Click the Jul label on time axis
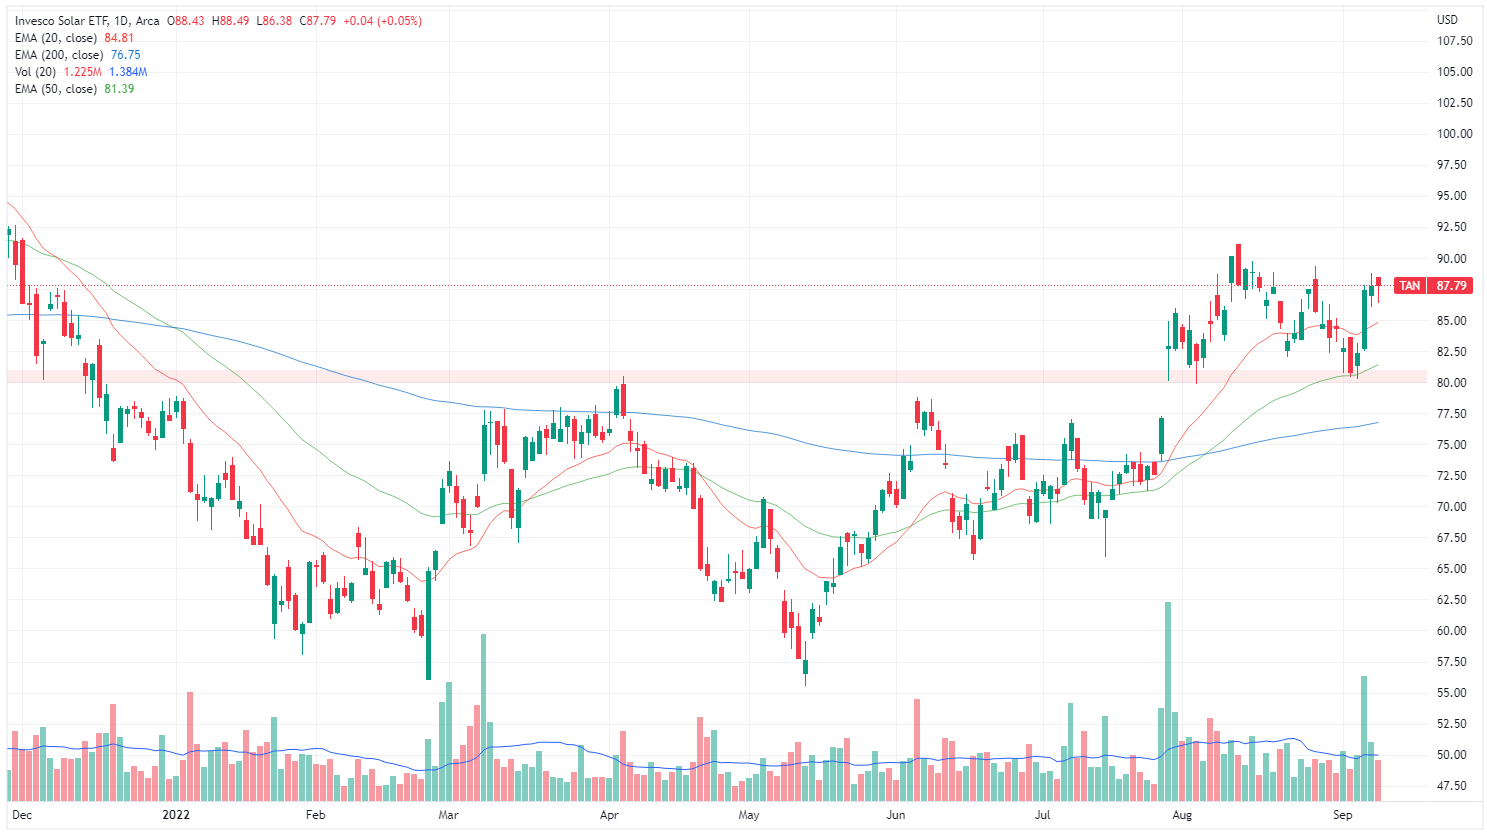This screenshot has width=1487, height=833. (1043, 815)
